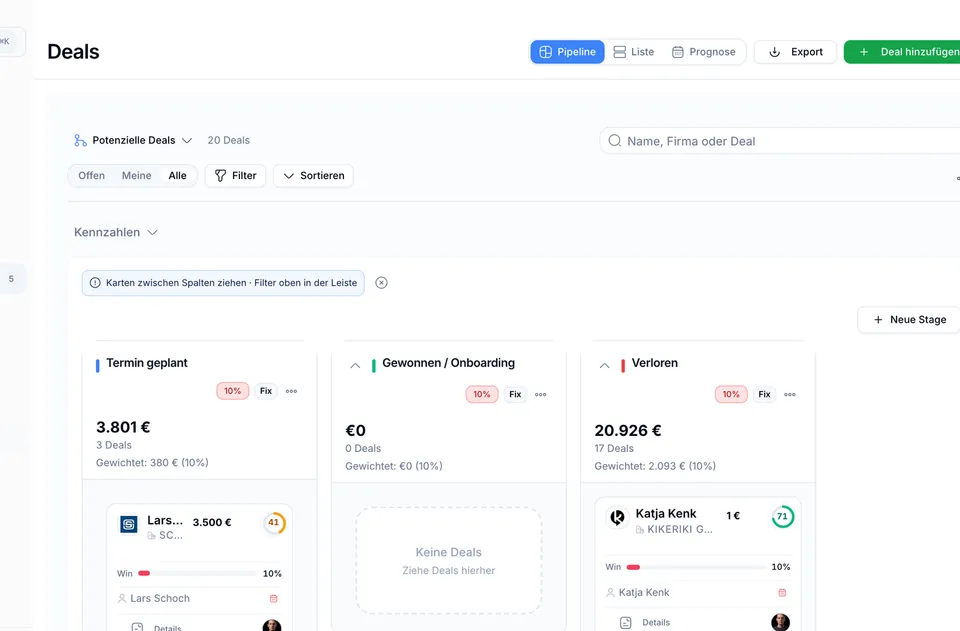Click the KIKERIKI logo on Katja Kenk card
The image size is (960, 631).
click(x=617, y=518)
